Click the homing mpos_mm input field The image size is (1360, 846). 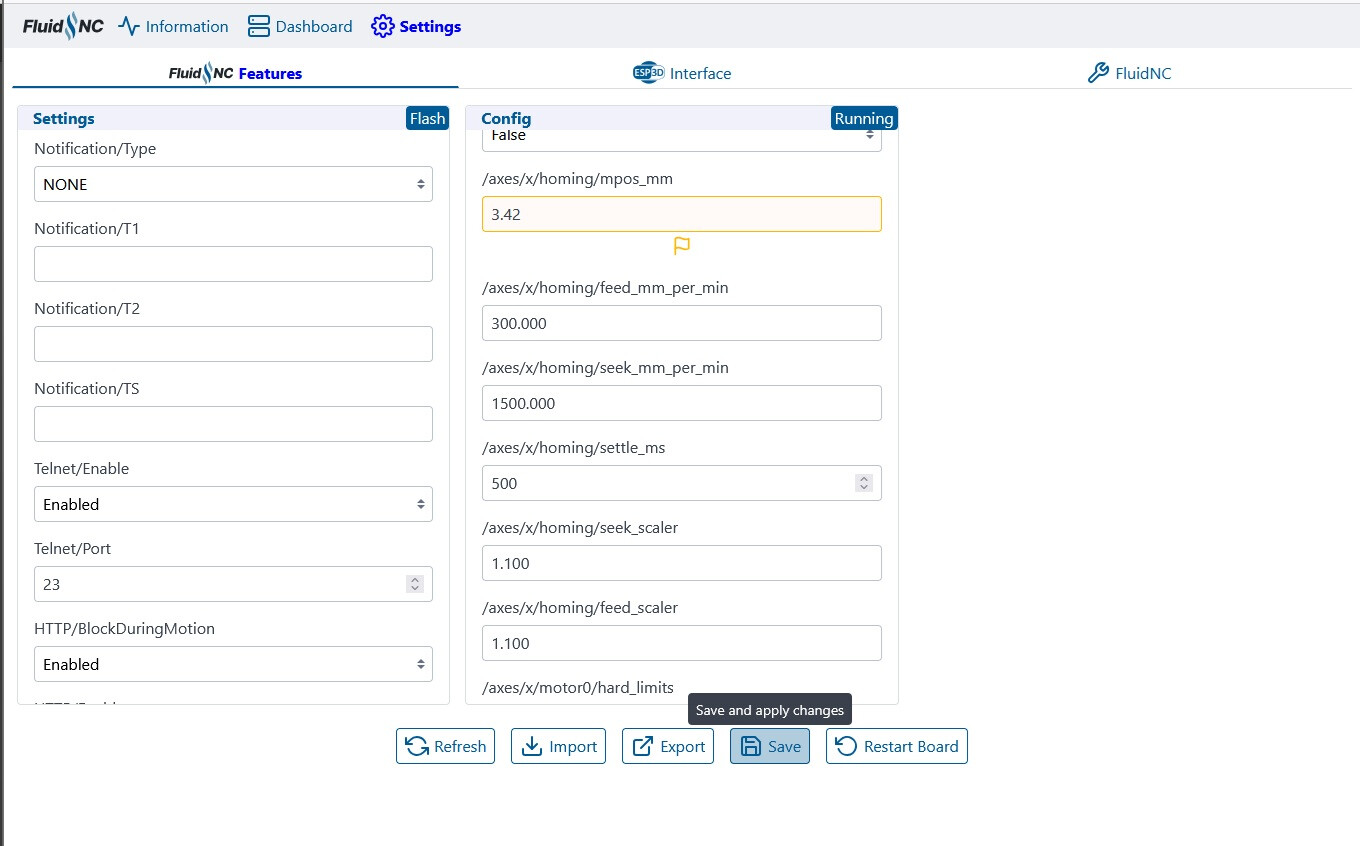click(681, 214)
